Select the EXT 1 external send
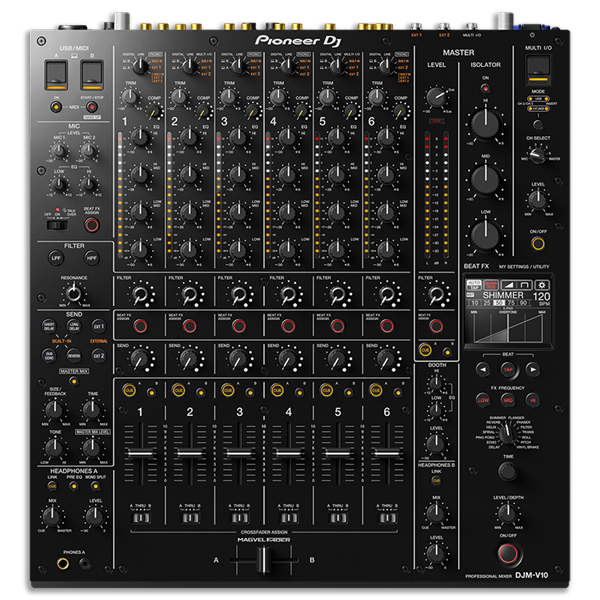The width and height of the screenshot is (600, 600). pyautogui.click(x=99, y=326)
